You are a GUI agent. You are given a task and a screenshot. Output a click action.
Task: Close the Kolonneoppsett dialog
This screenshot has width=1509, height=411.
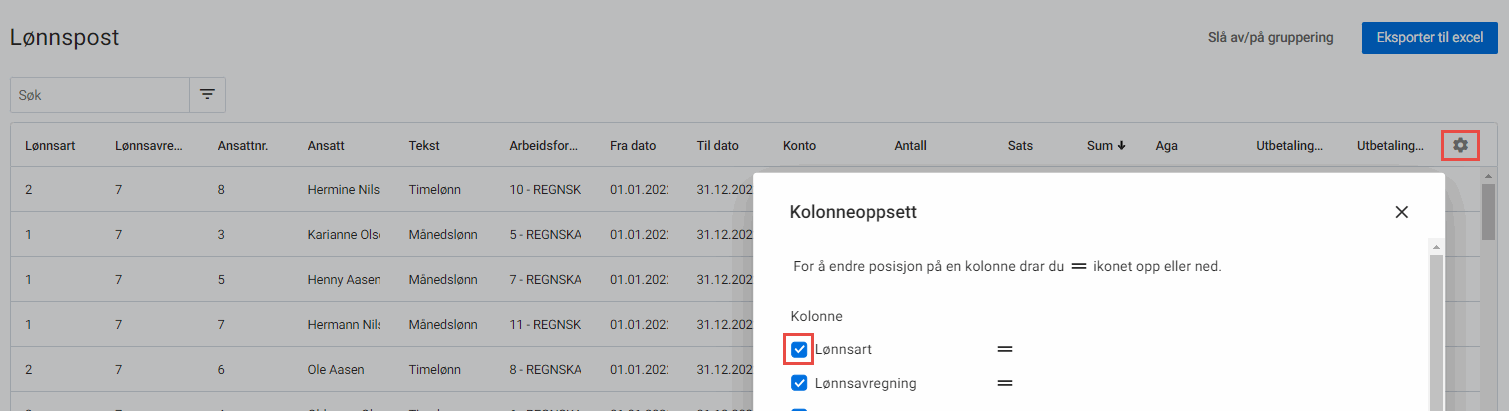[x=1401, y=212]
